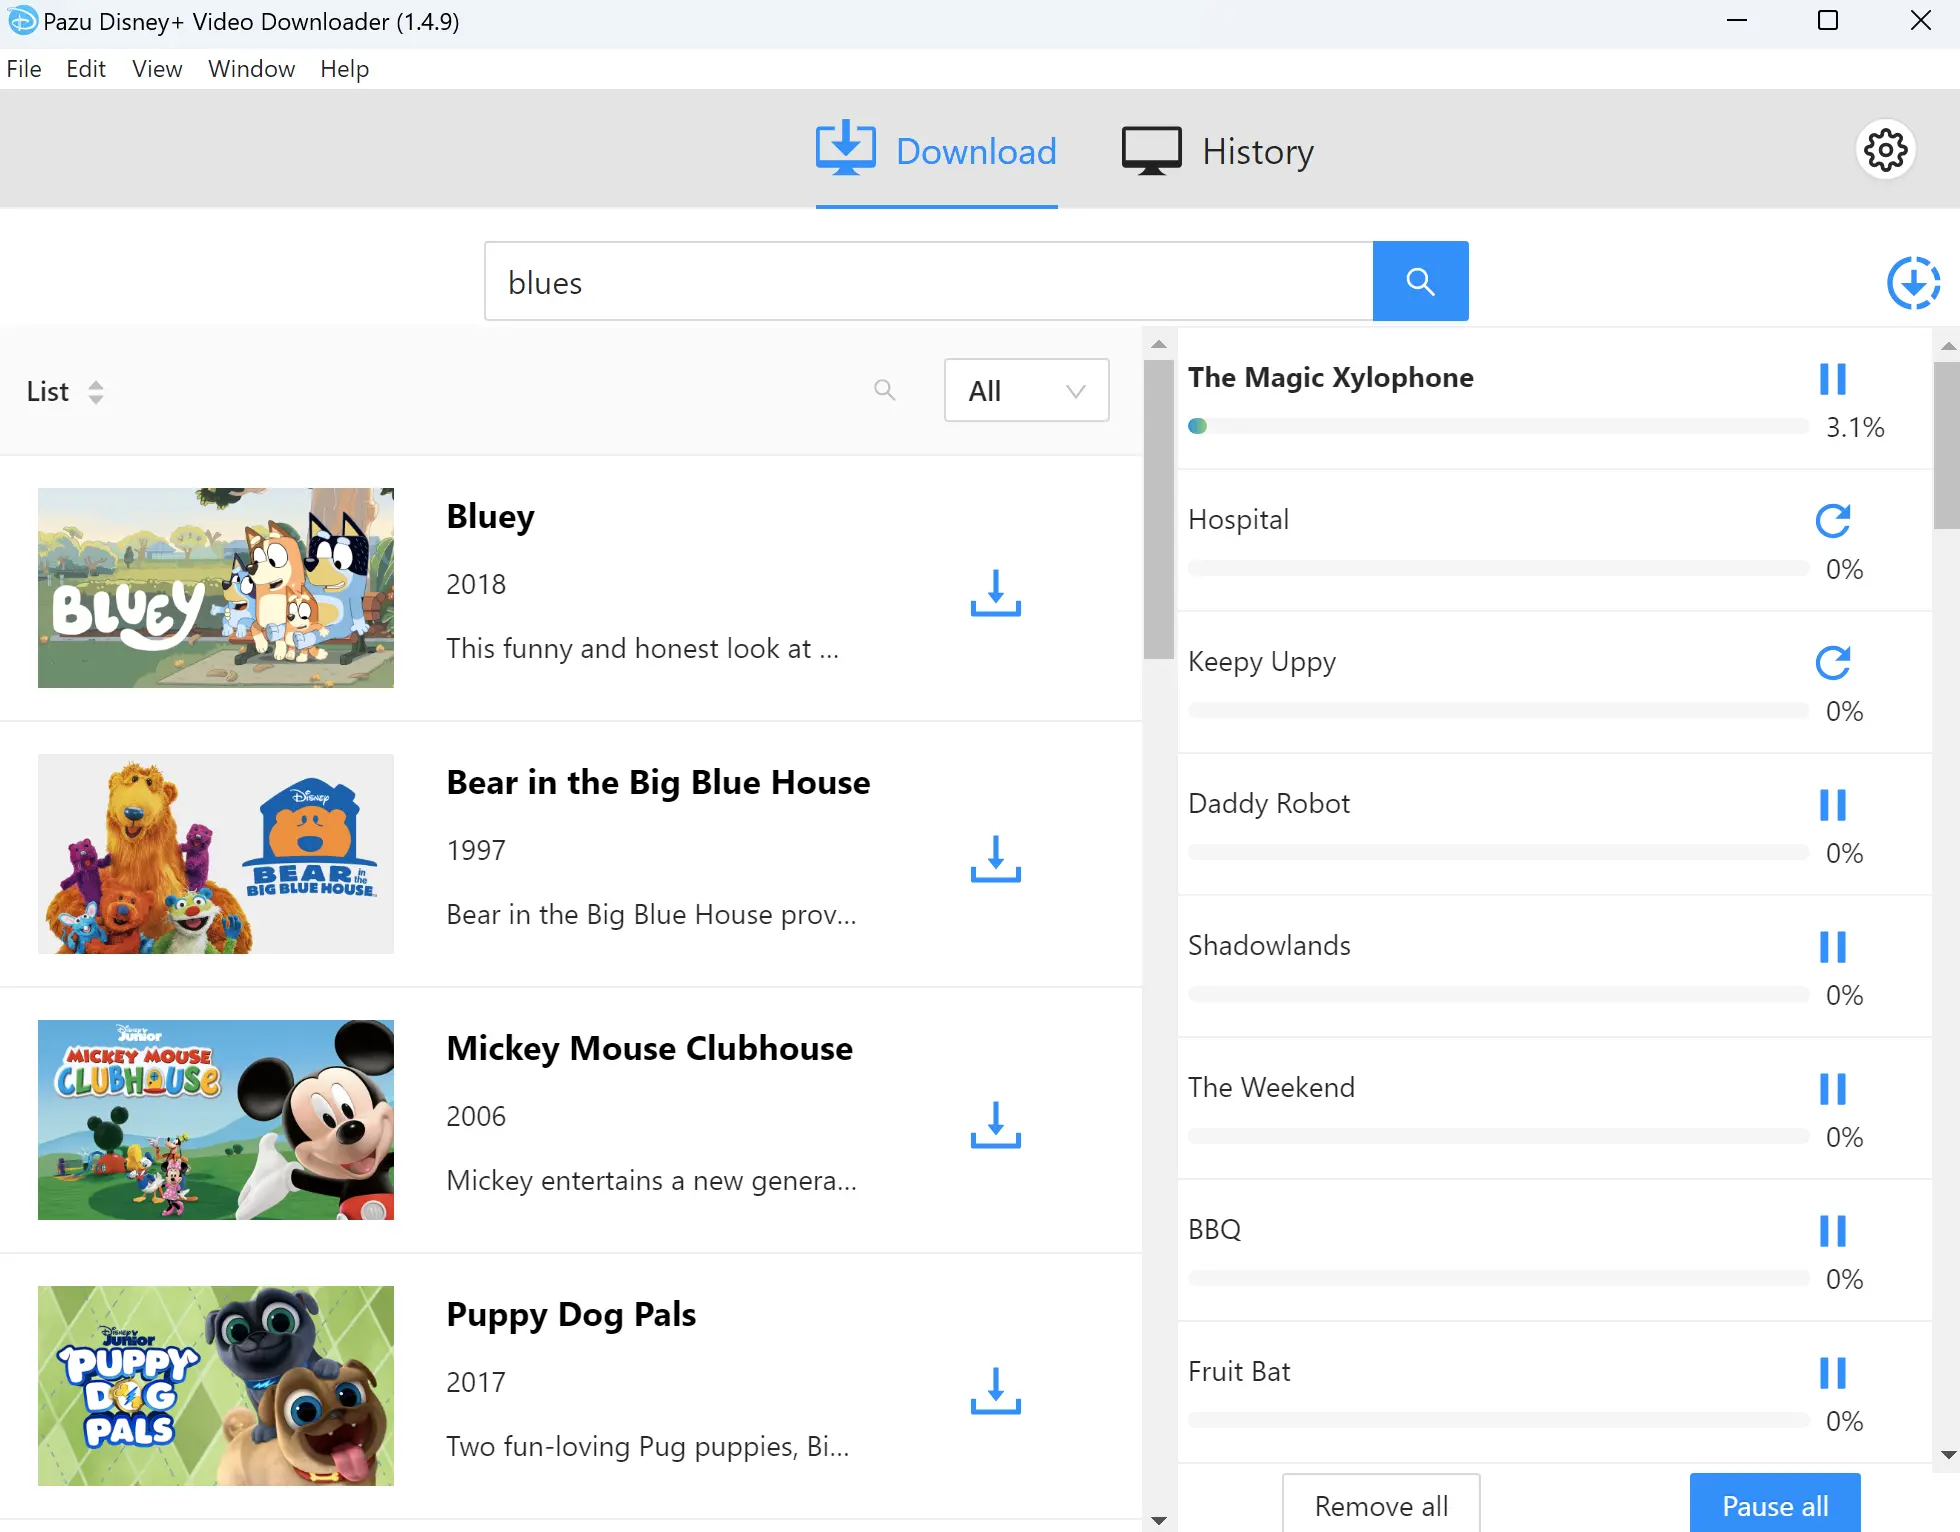Image resolution: width=1960 pixels, height=1532 pixels.
Task: Select the Mickey Mouse Clubhouse title
Action: tap(649, 1048)
